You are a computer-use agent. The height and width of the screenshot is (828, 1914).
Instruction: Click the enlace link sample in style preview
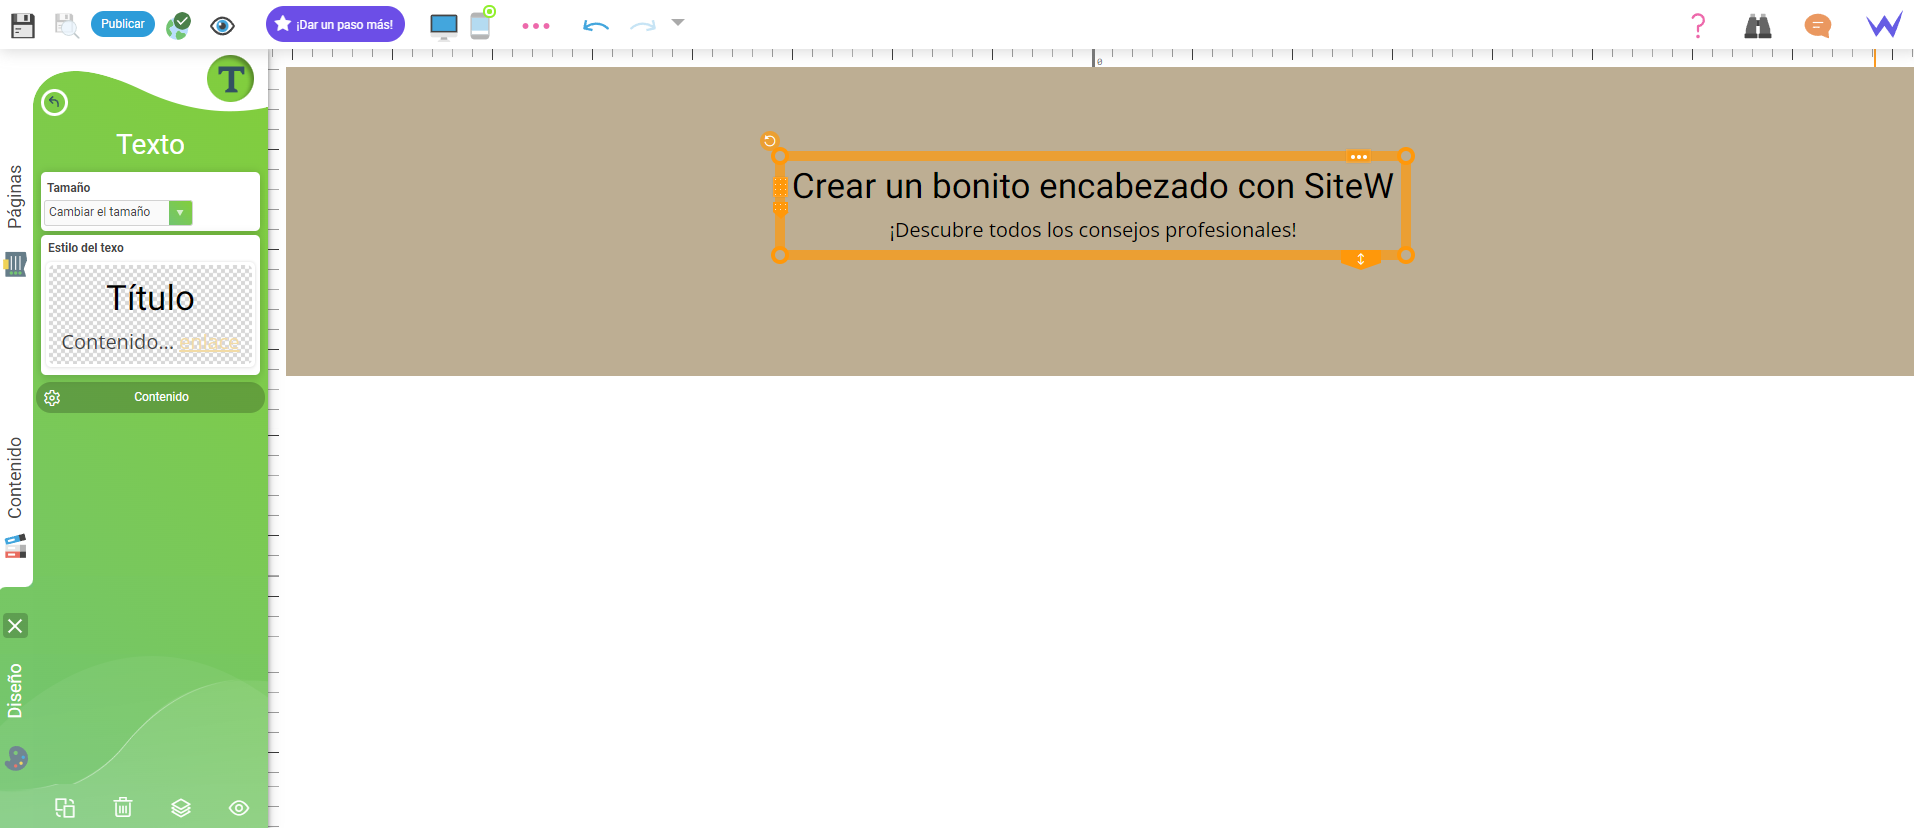(x=209, y=343)
